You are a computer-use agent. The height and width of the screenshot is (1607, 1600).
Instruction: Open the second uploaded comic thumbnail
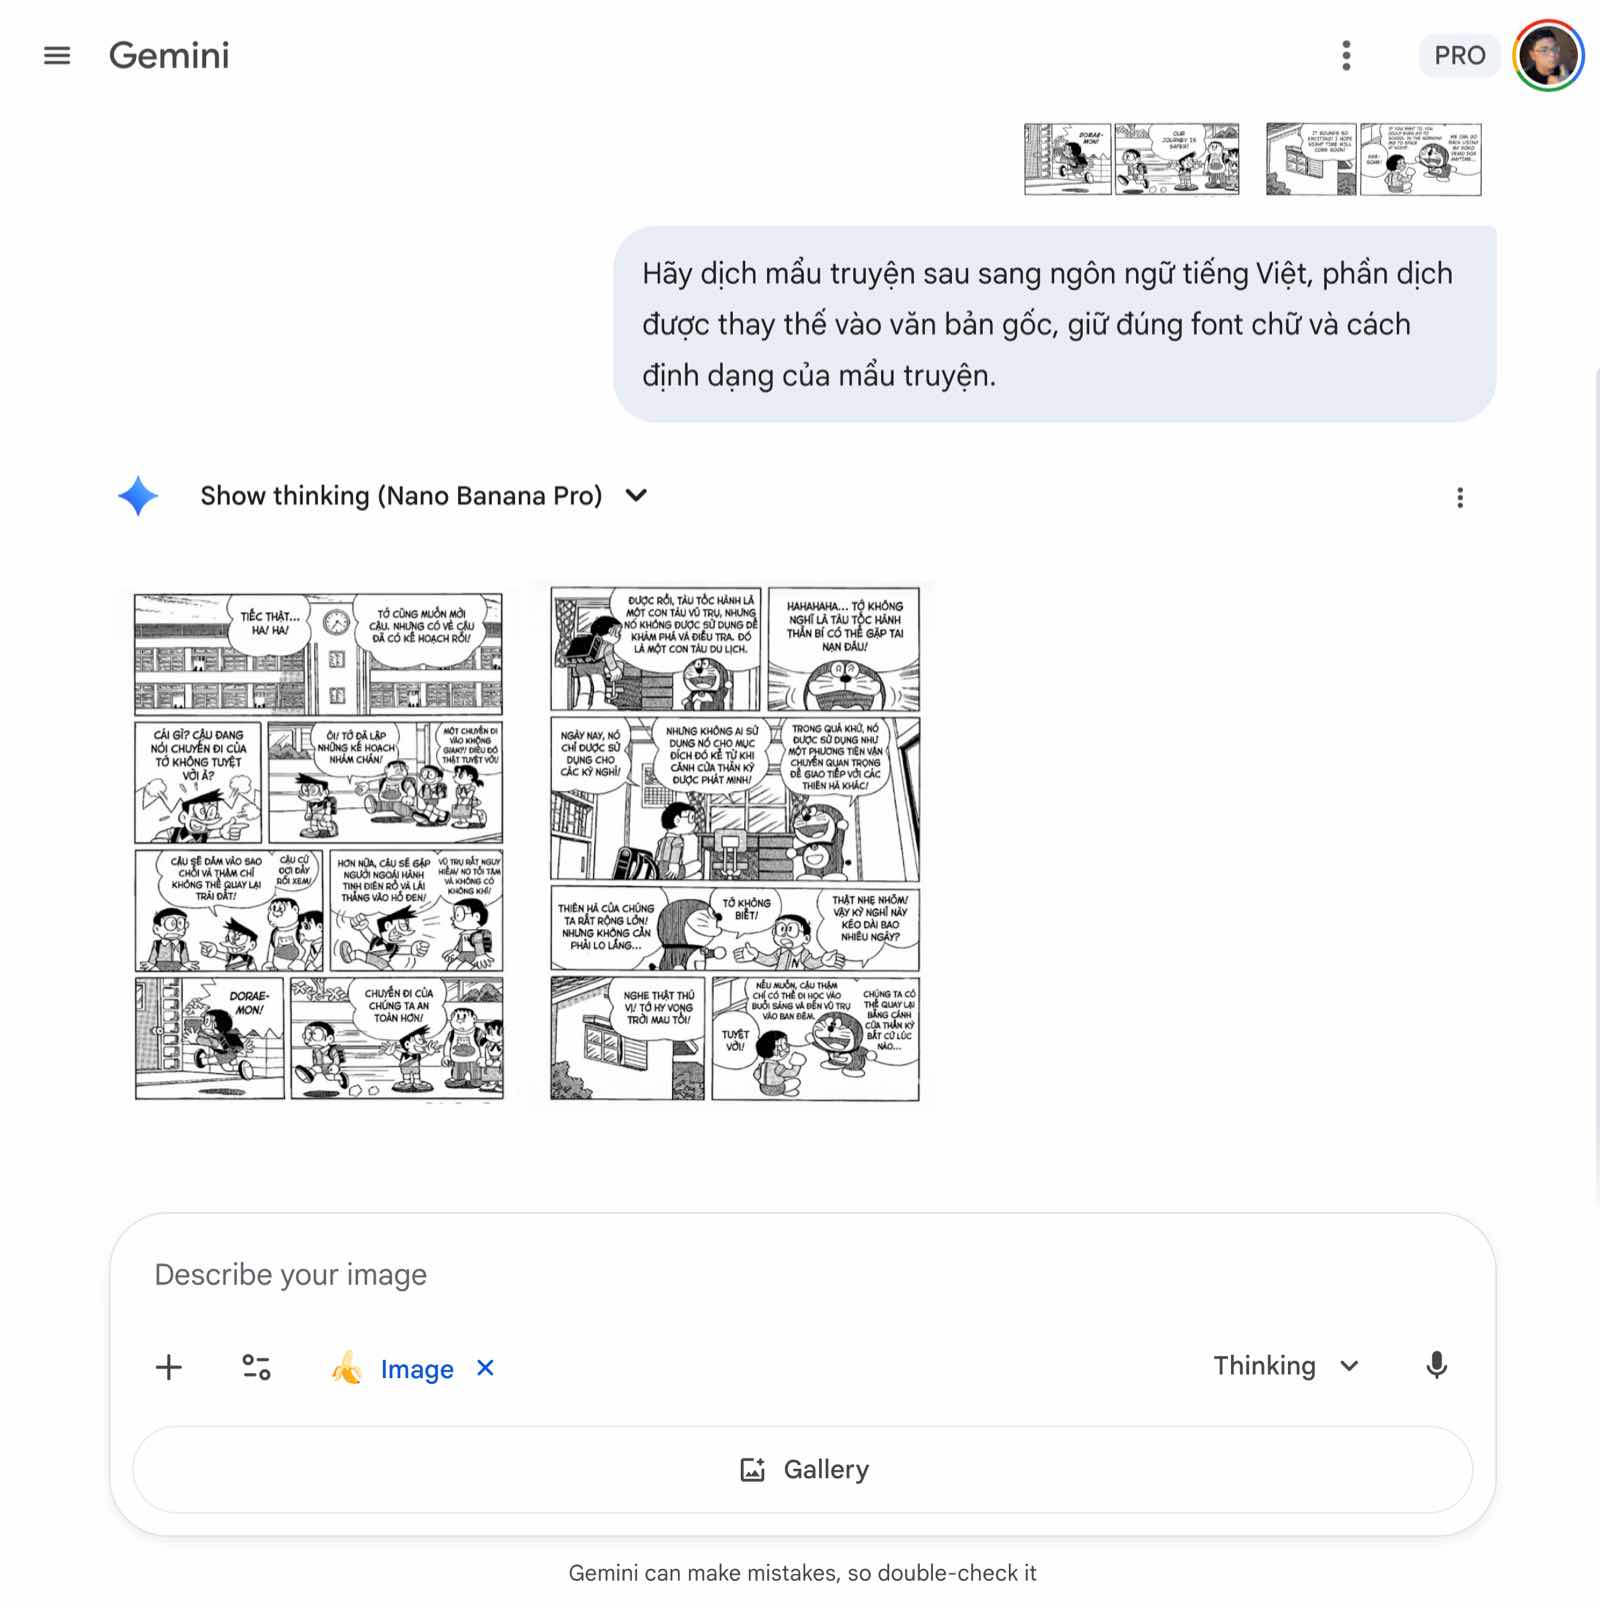point(1373,159)
